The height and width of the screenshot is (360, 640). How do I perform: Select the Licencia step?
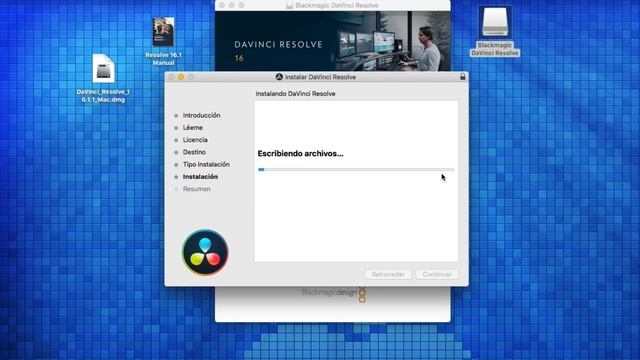click(195, 140)
